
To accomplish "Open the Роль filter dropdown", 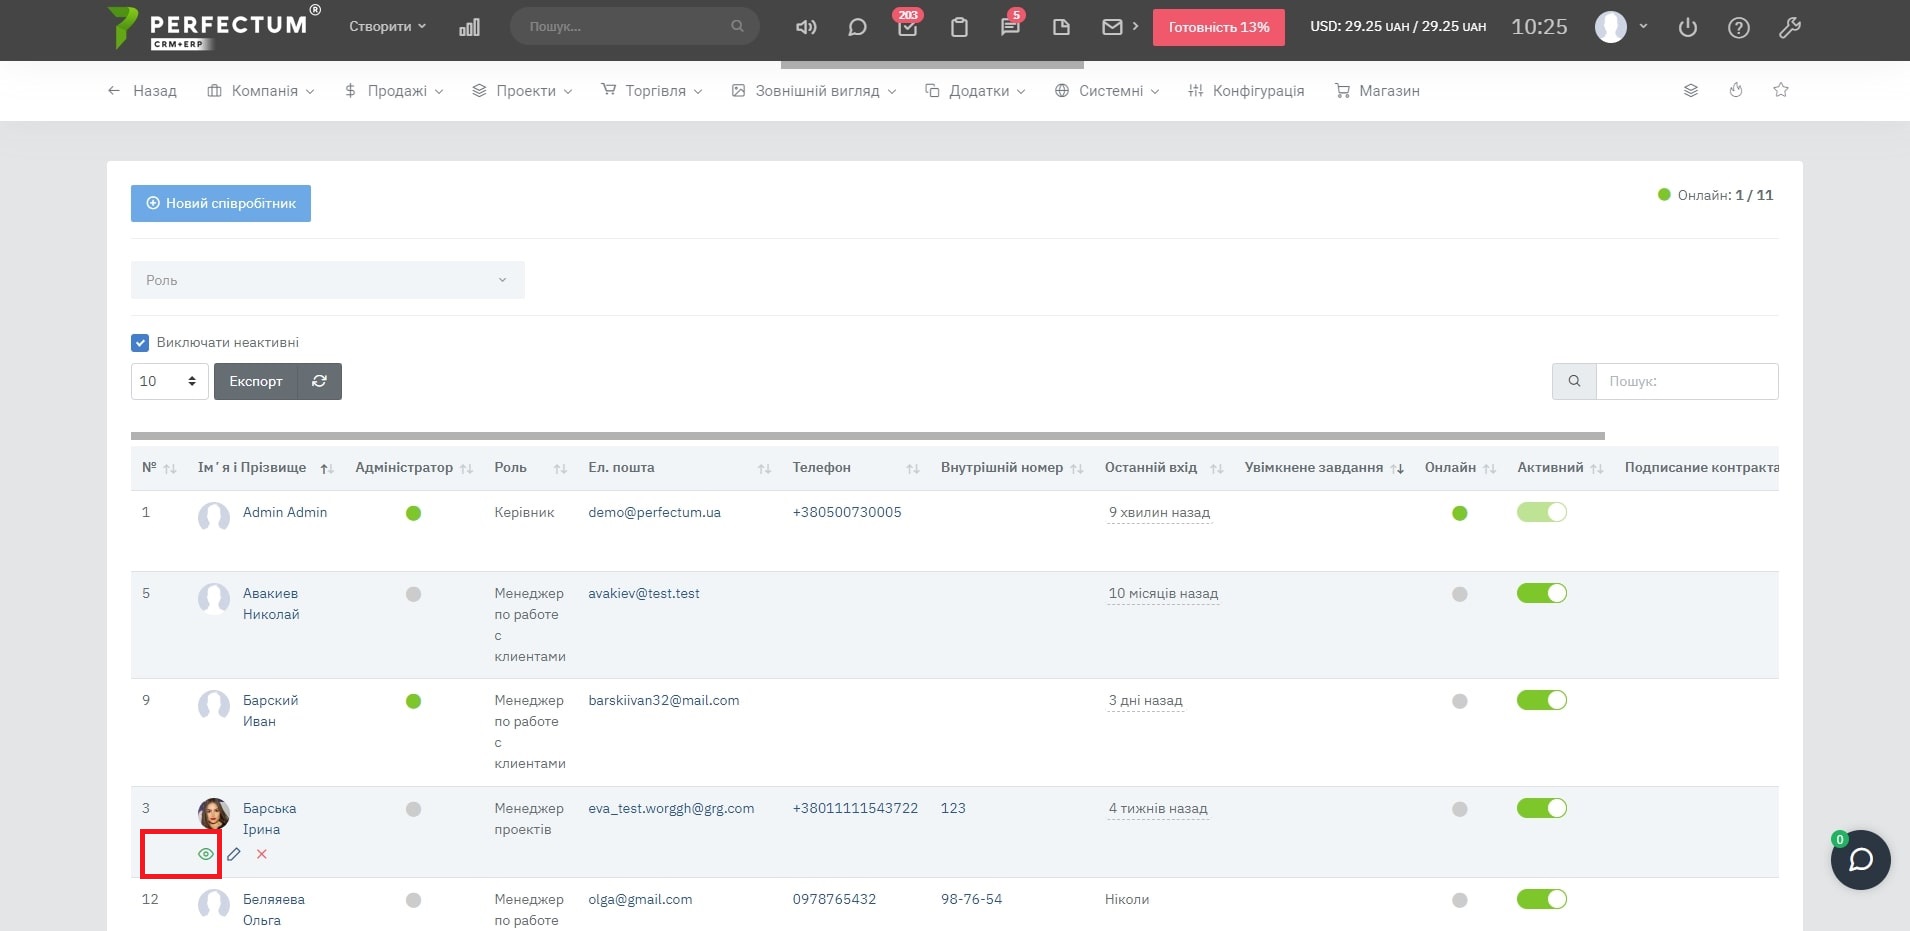I will [x=327, y=280].
